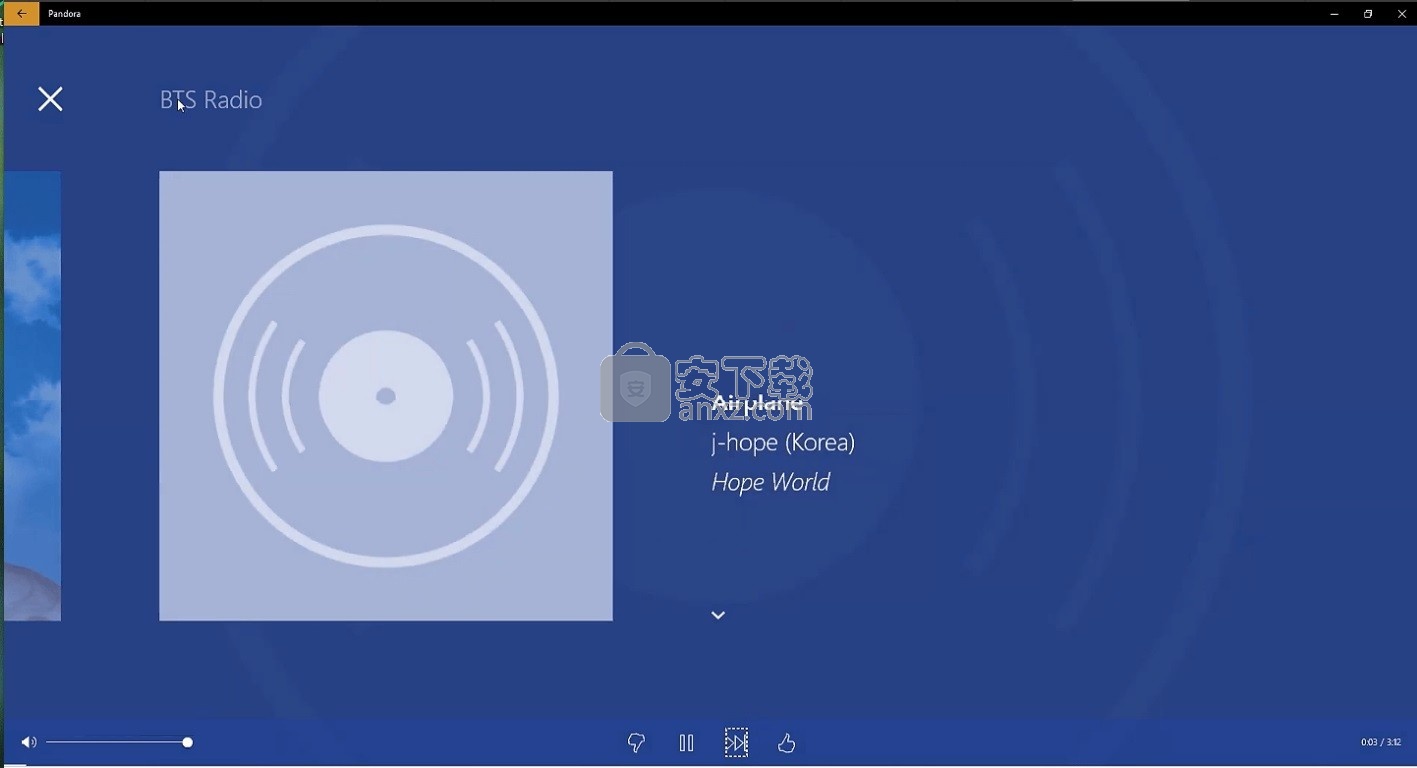This screenshot has height=768, width=1417.
Task: Open artist j-hope (Korea)
Action: tap(783, 443)
